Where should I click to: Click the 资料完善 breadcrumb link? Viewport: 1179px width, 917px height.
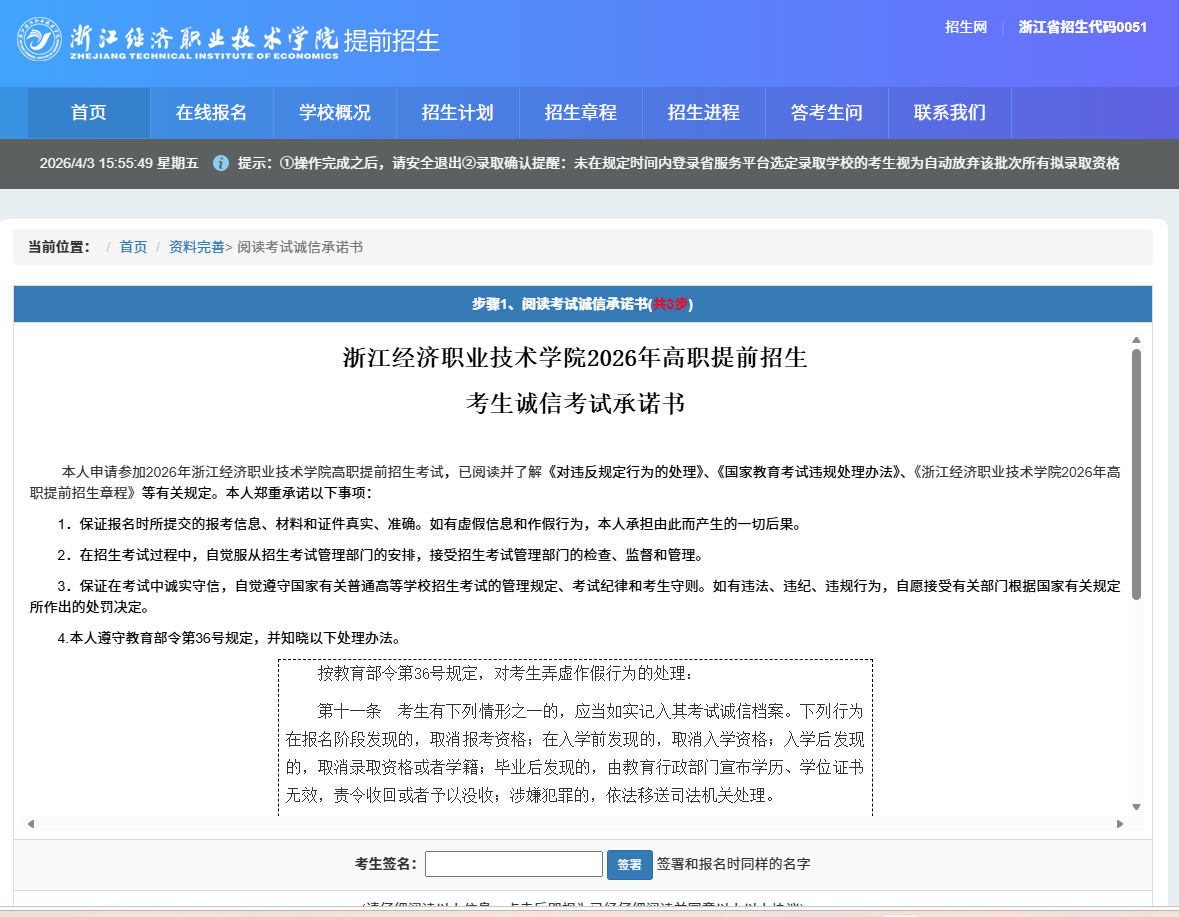point(196,247)
